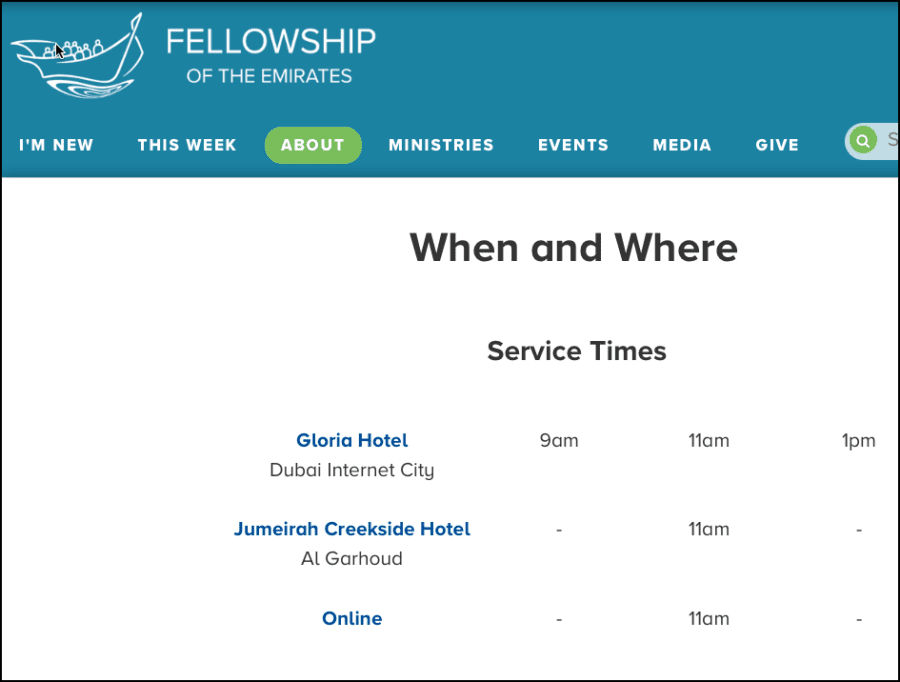Navigate to the GIVE page

click(777, 145)
